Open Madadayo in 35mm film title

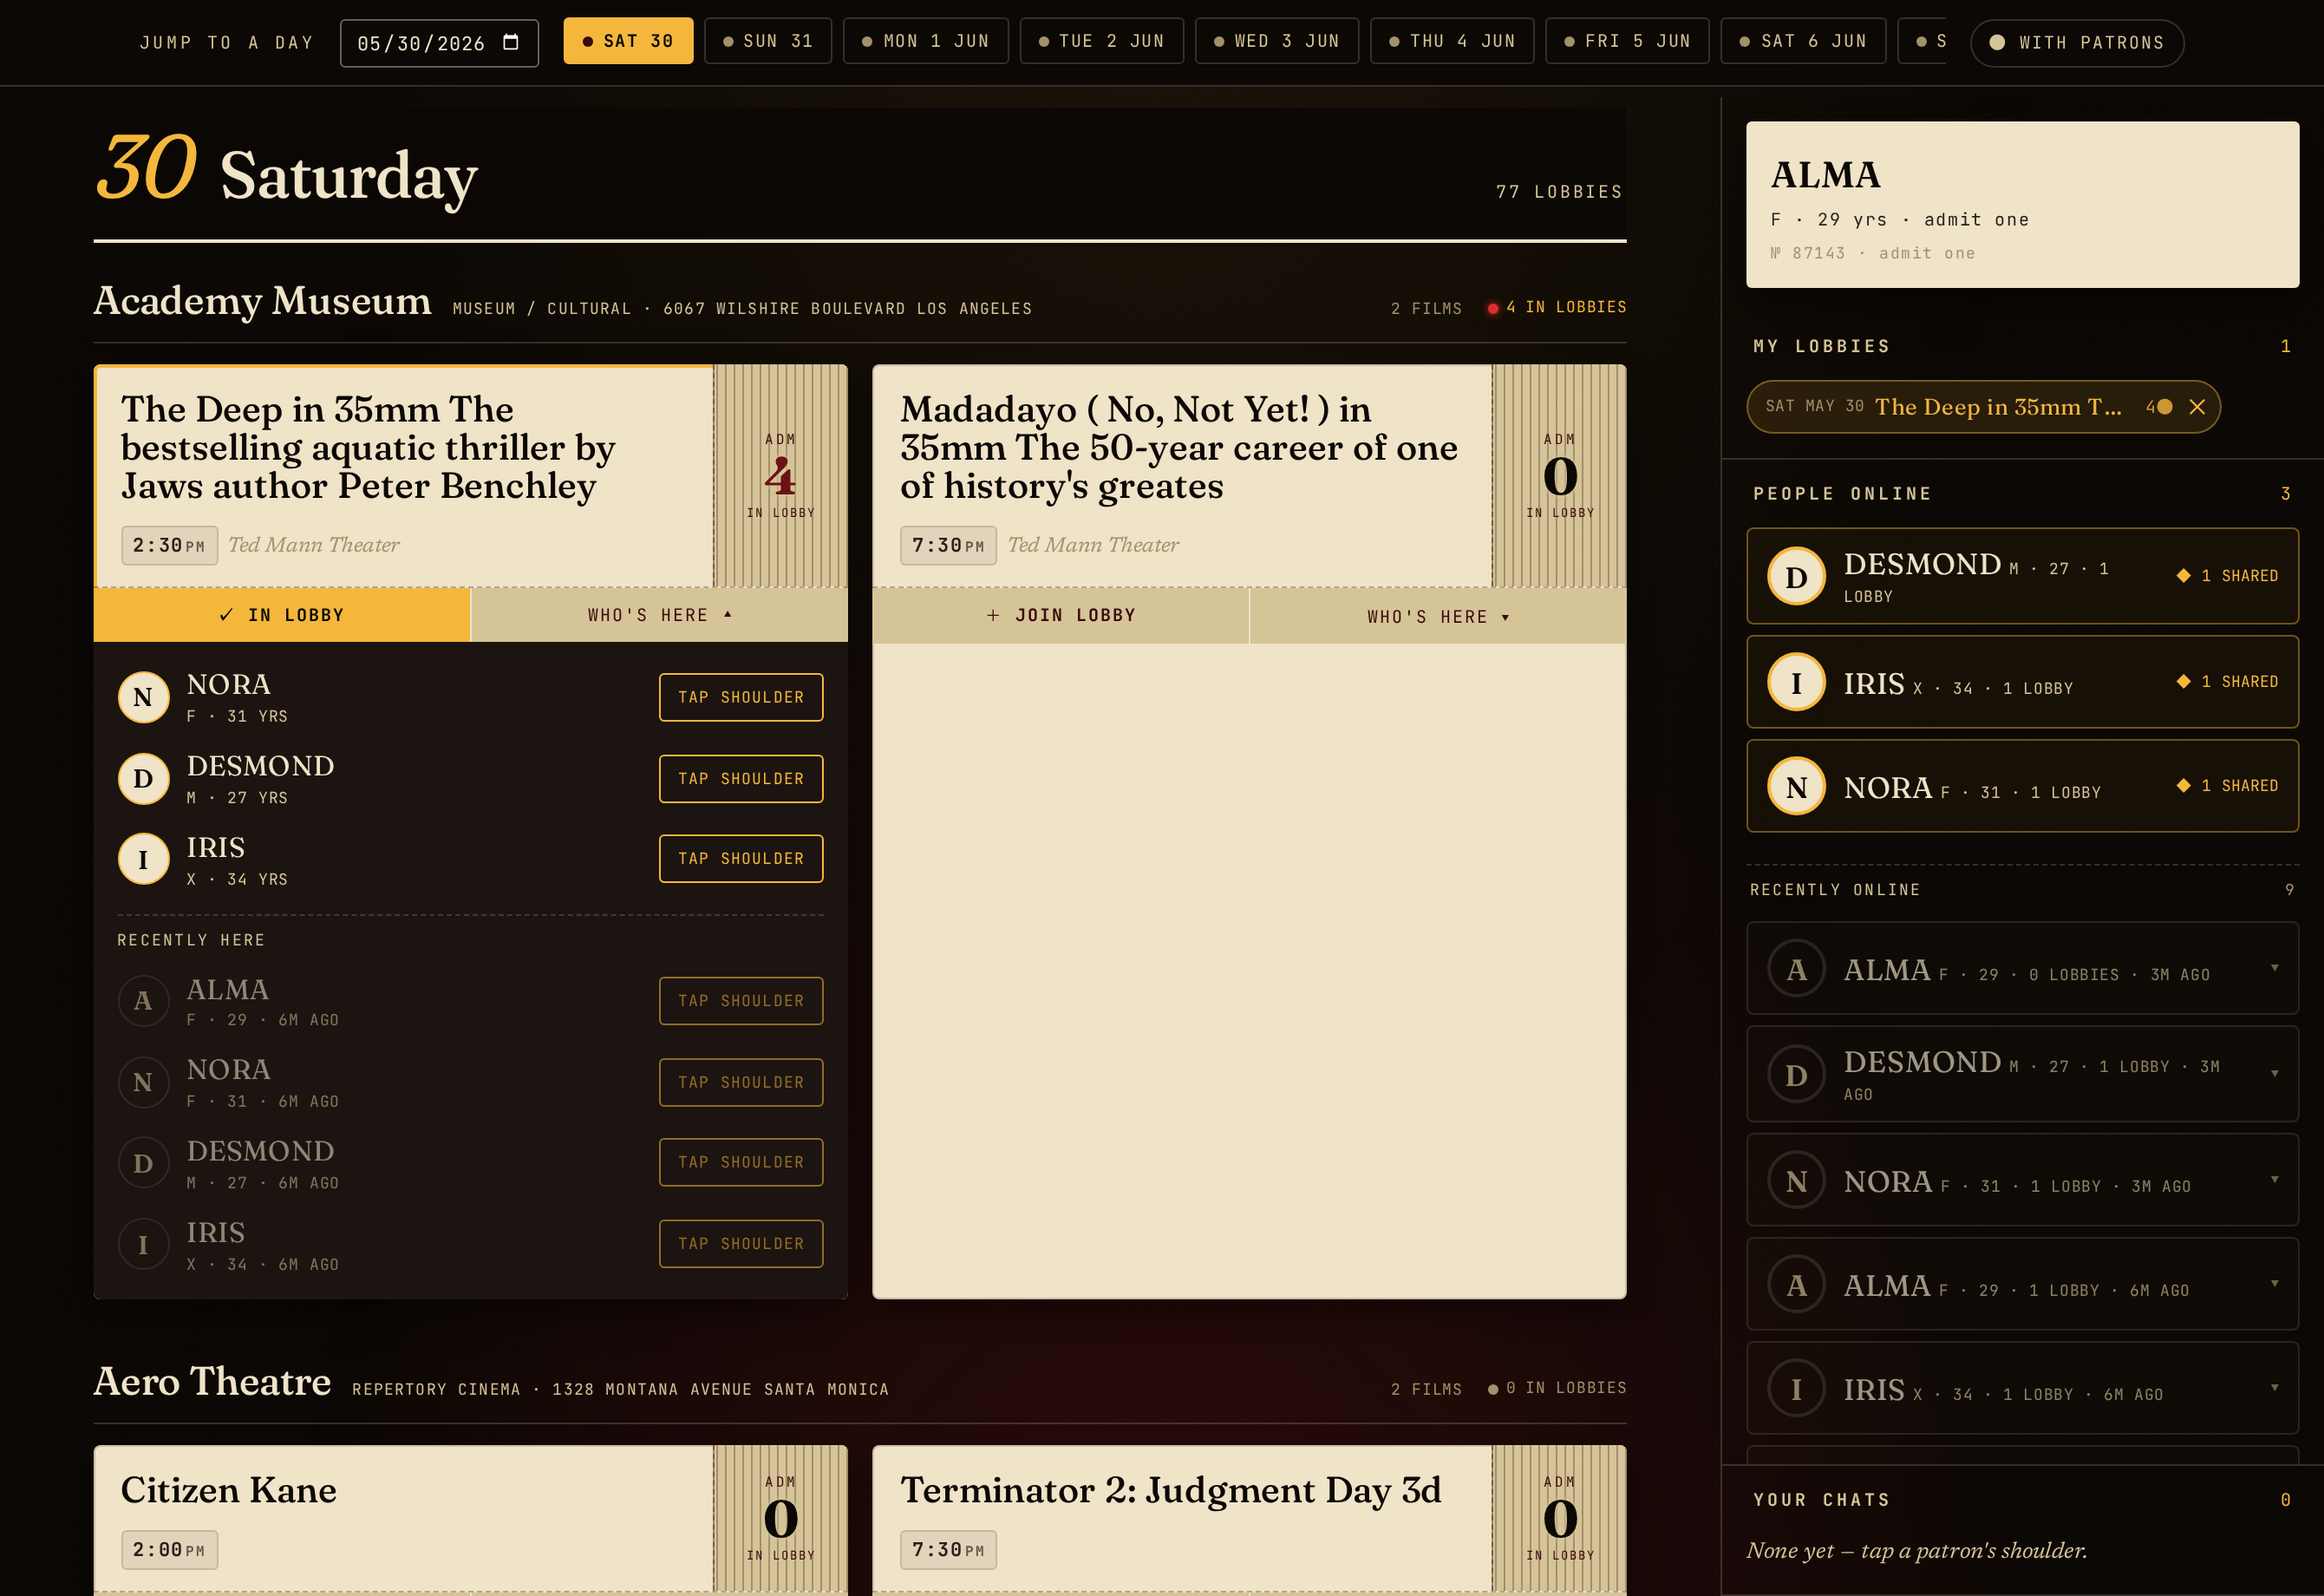click(1179, 447)
